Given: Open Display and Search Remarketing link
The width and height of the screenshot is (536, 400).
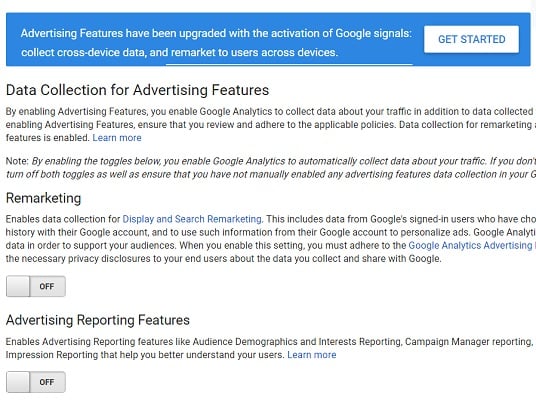Looking at the screenshot, I should pyautogui.click(x=193, y=219).
